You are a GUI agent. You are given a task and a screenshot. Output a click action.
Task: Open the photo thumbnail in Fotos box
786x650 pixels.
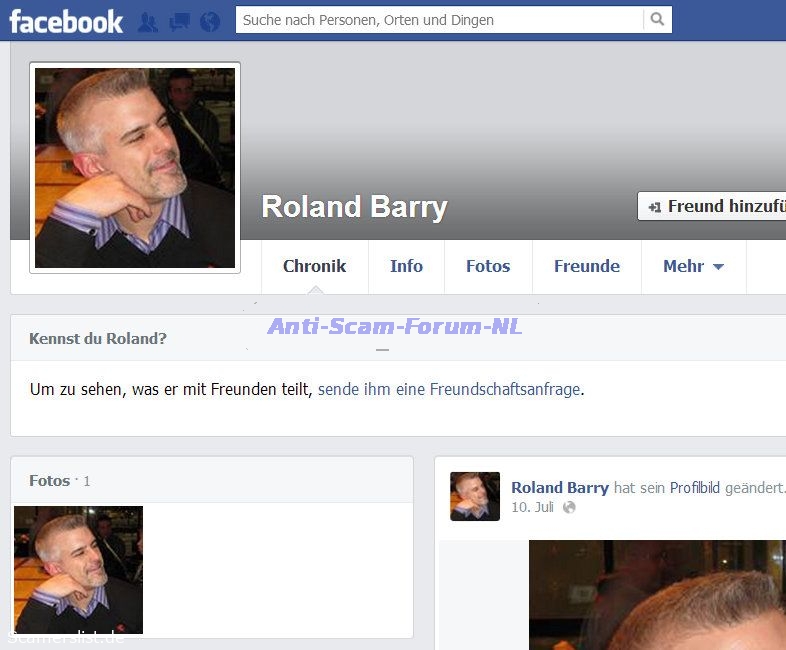click(78, 570)
